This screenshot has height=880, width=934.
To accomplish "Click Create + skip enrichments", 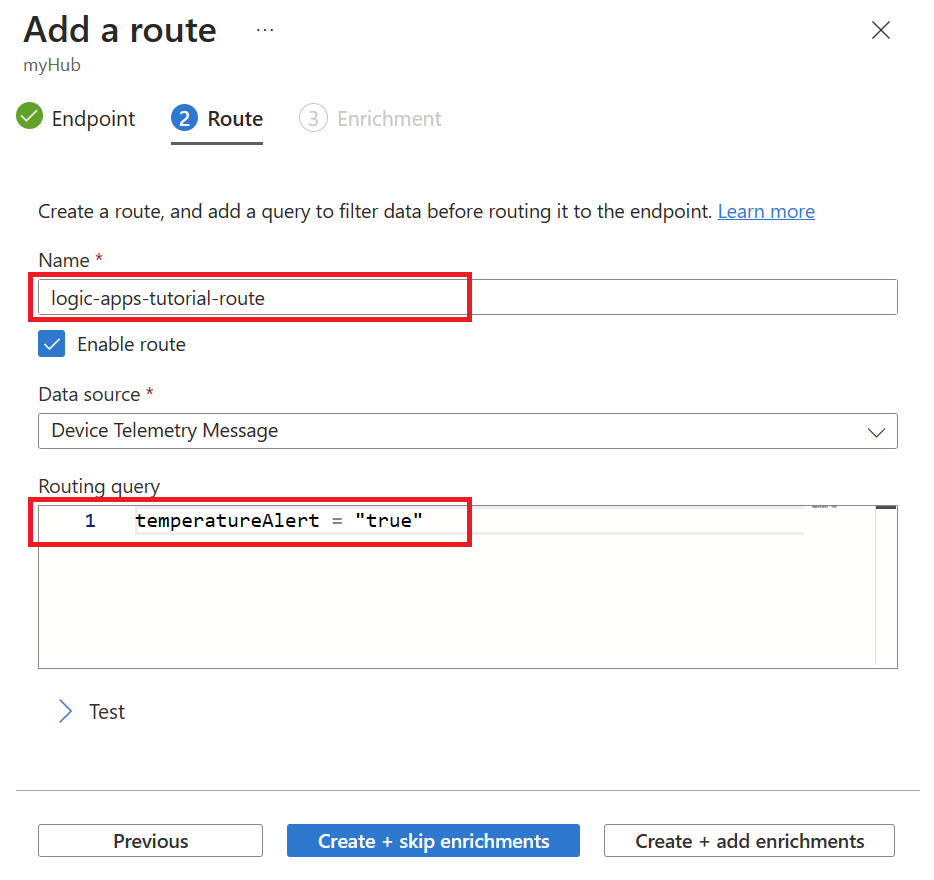I will (x=433, y=840).
